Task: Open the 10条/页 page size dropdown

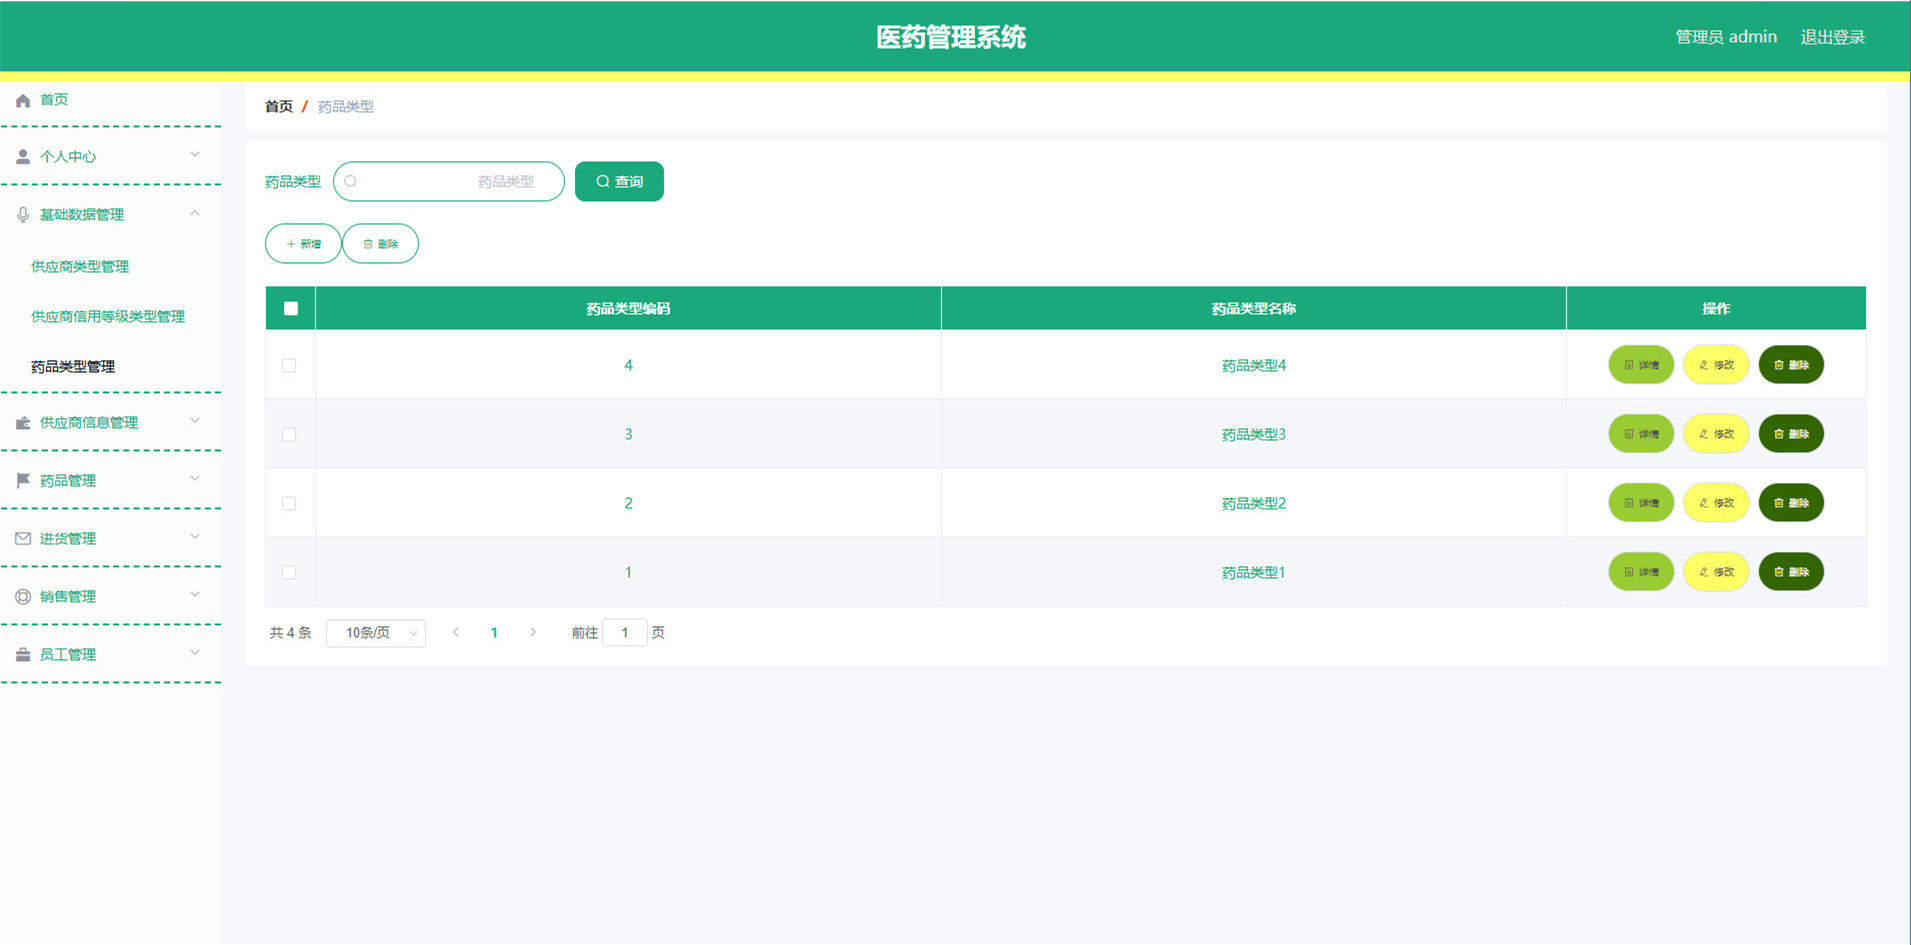Action: click(376, 633)
